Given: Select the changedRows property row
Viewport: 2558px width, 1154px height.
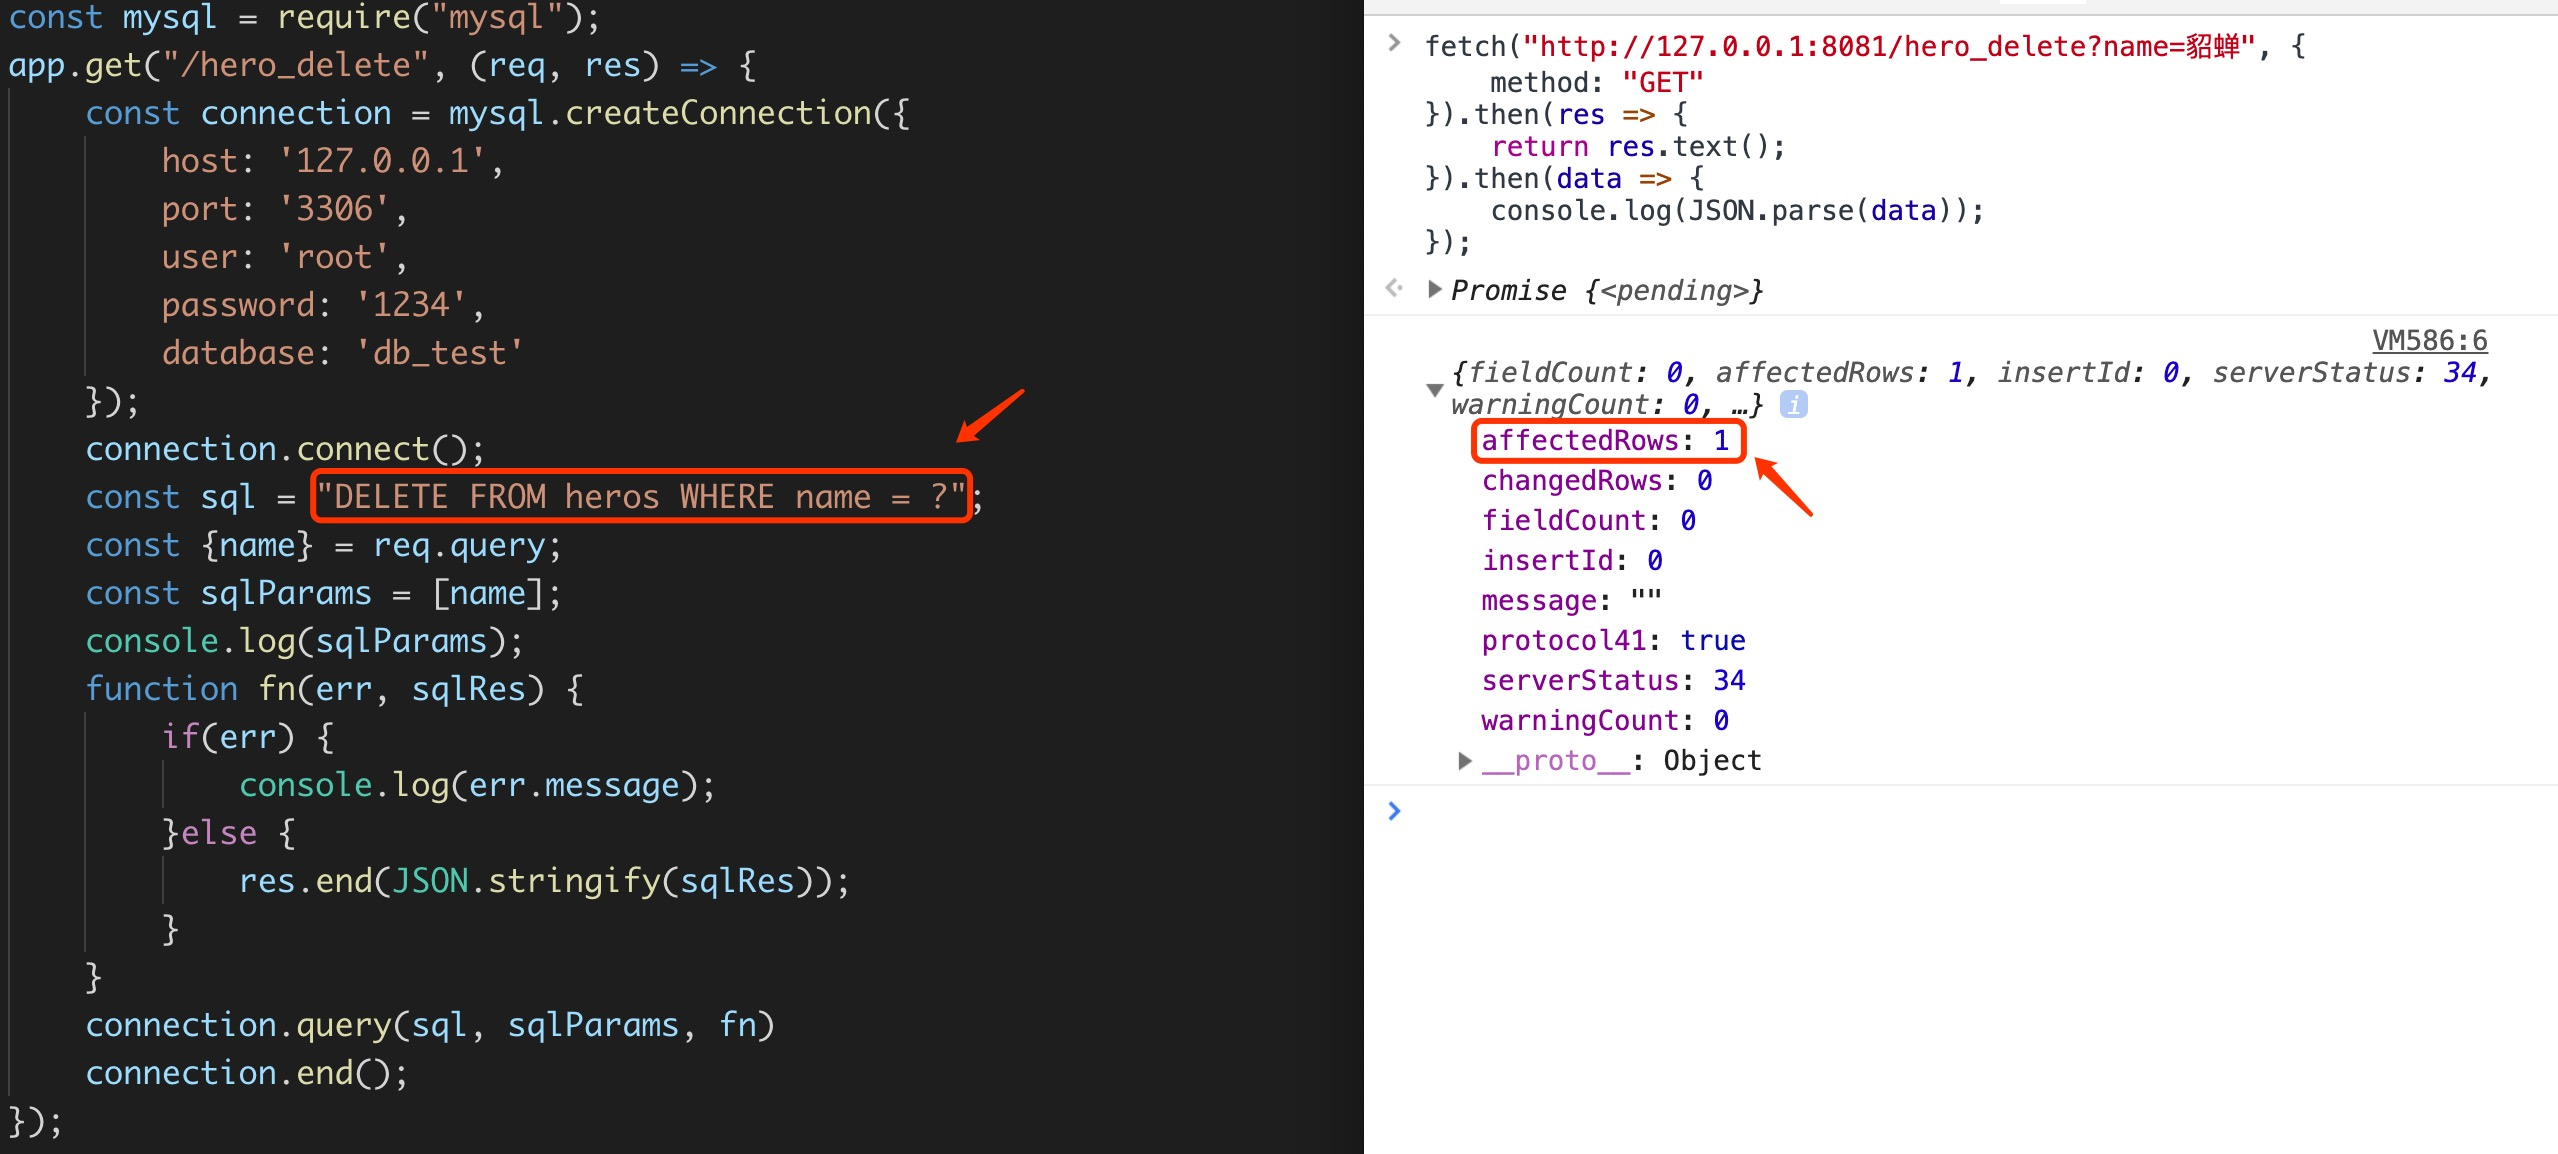Looking at the screenshot, I should [1596, 481].
